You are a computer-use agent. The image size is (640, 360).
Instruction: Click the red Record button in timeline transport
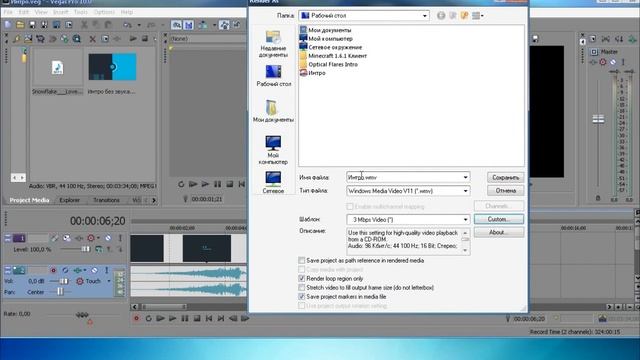click(x=136, y=318)
